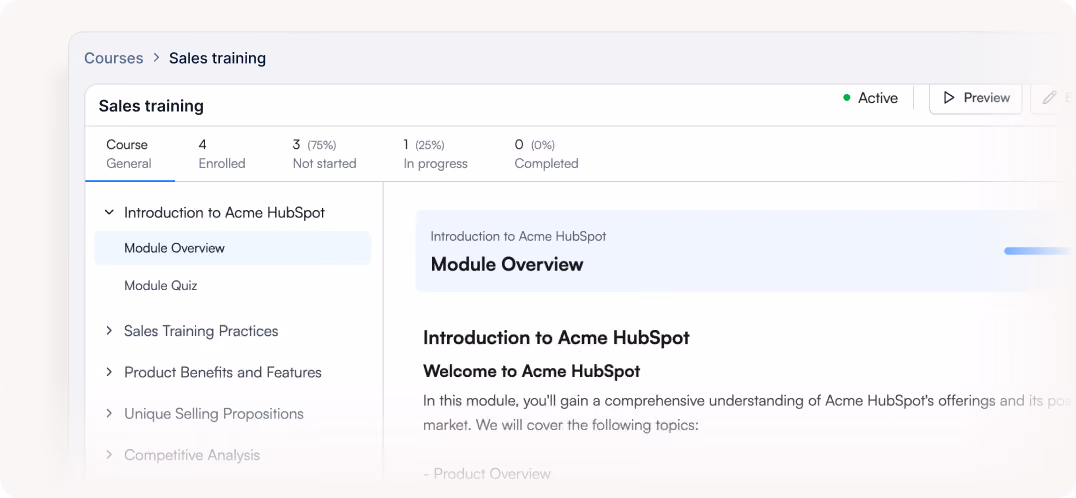The height and width of the screenshot is (498, 1076).
Task: Collapse the Introduction to Acme HubSpot chevron
Action: click(108, 213)
